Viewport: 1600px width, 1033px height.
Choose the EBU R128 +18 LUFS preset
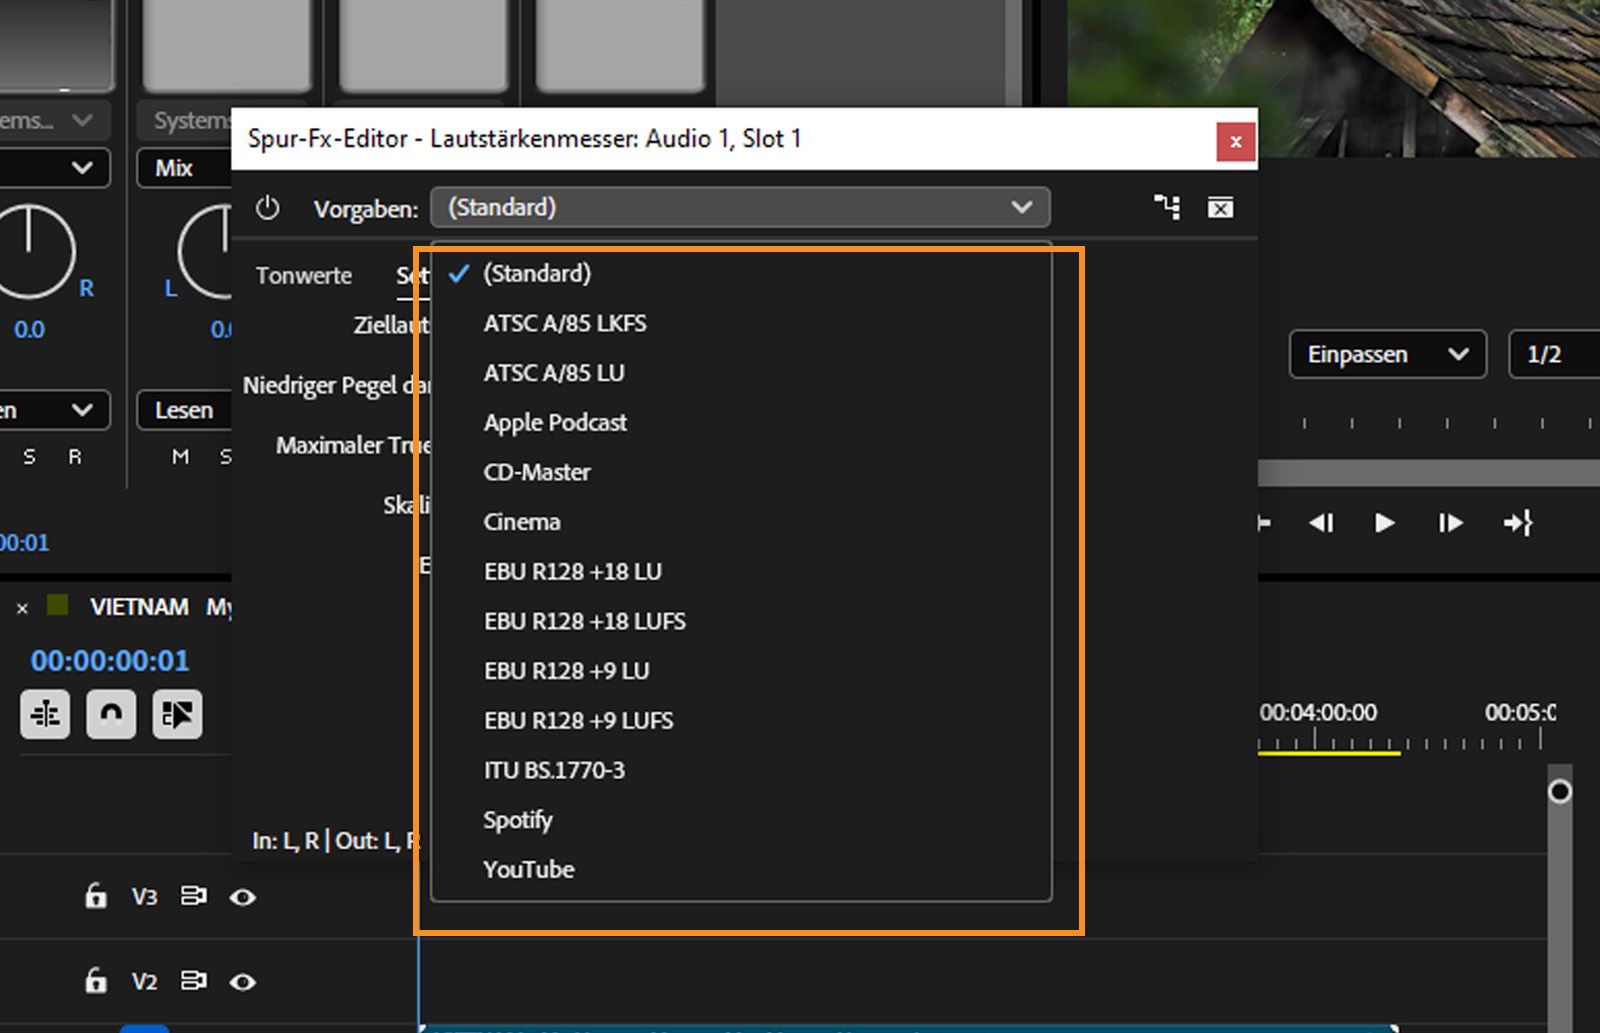[741, 621]
